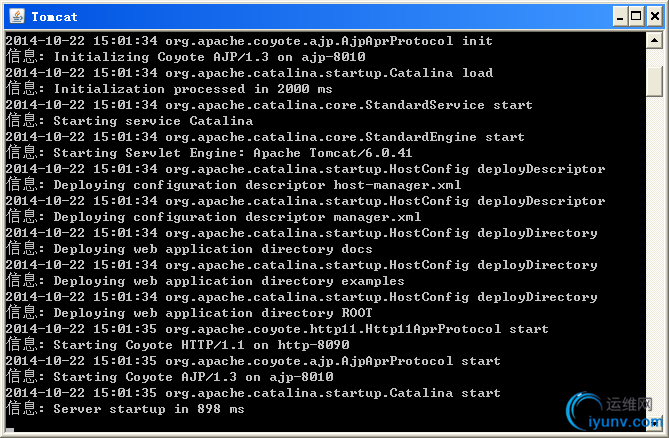
Task: Click "Initializing Coyote AJP/1.3 on ajp-8010" line
Action: pos(186,57)
